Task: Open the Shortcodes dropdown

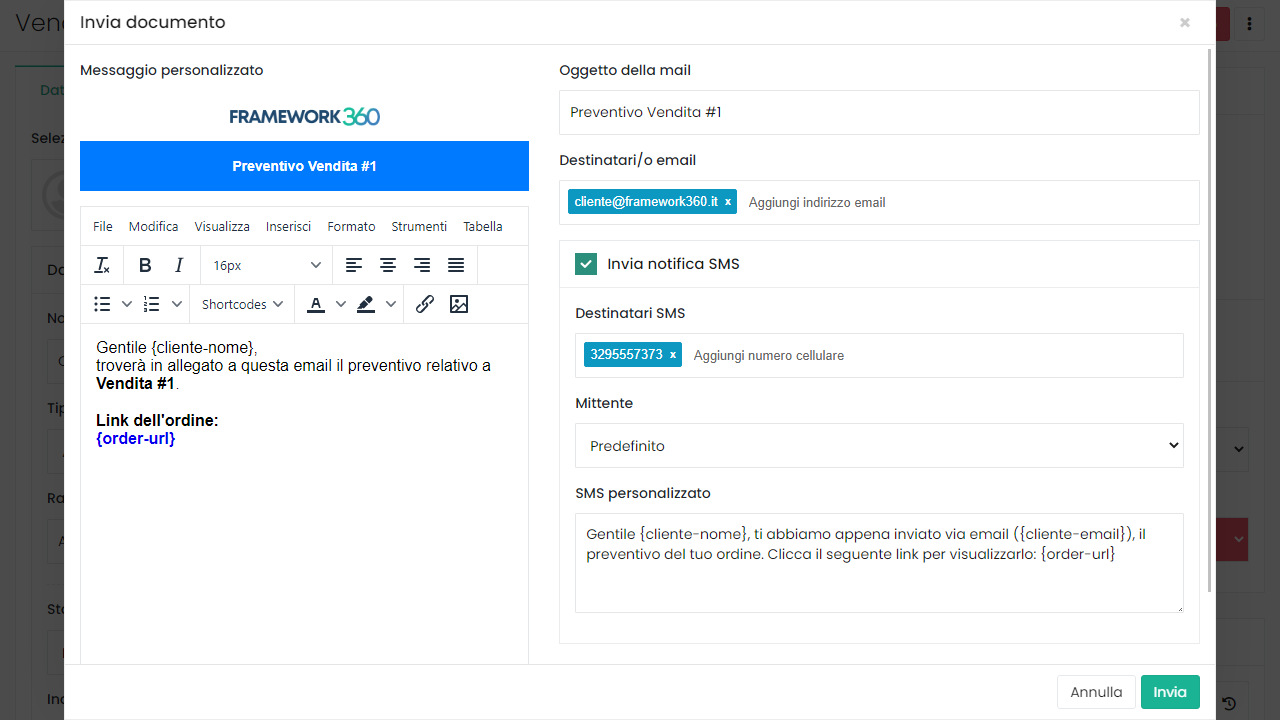Action: coord(242,304)
